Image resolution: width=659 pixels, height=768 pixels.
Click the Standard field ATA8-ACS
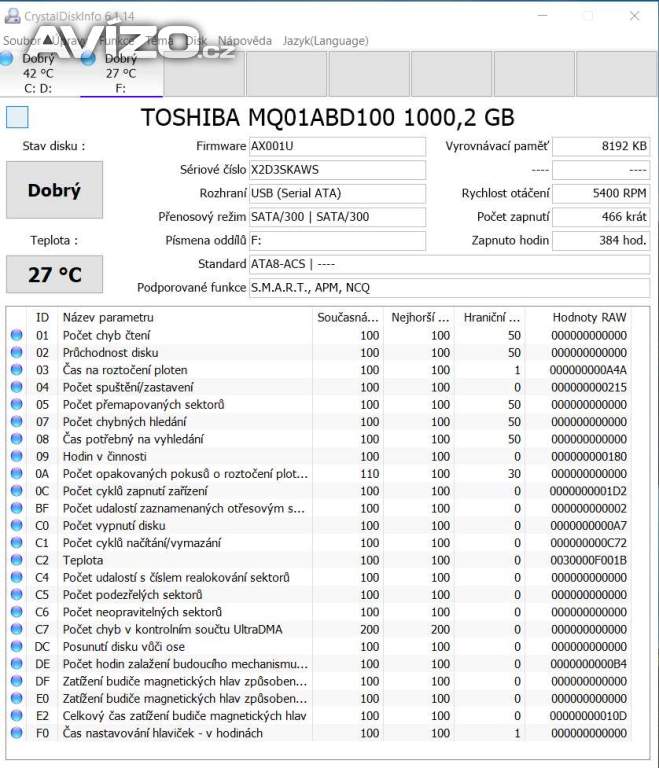(x=449, y=264)
